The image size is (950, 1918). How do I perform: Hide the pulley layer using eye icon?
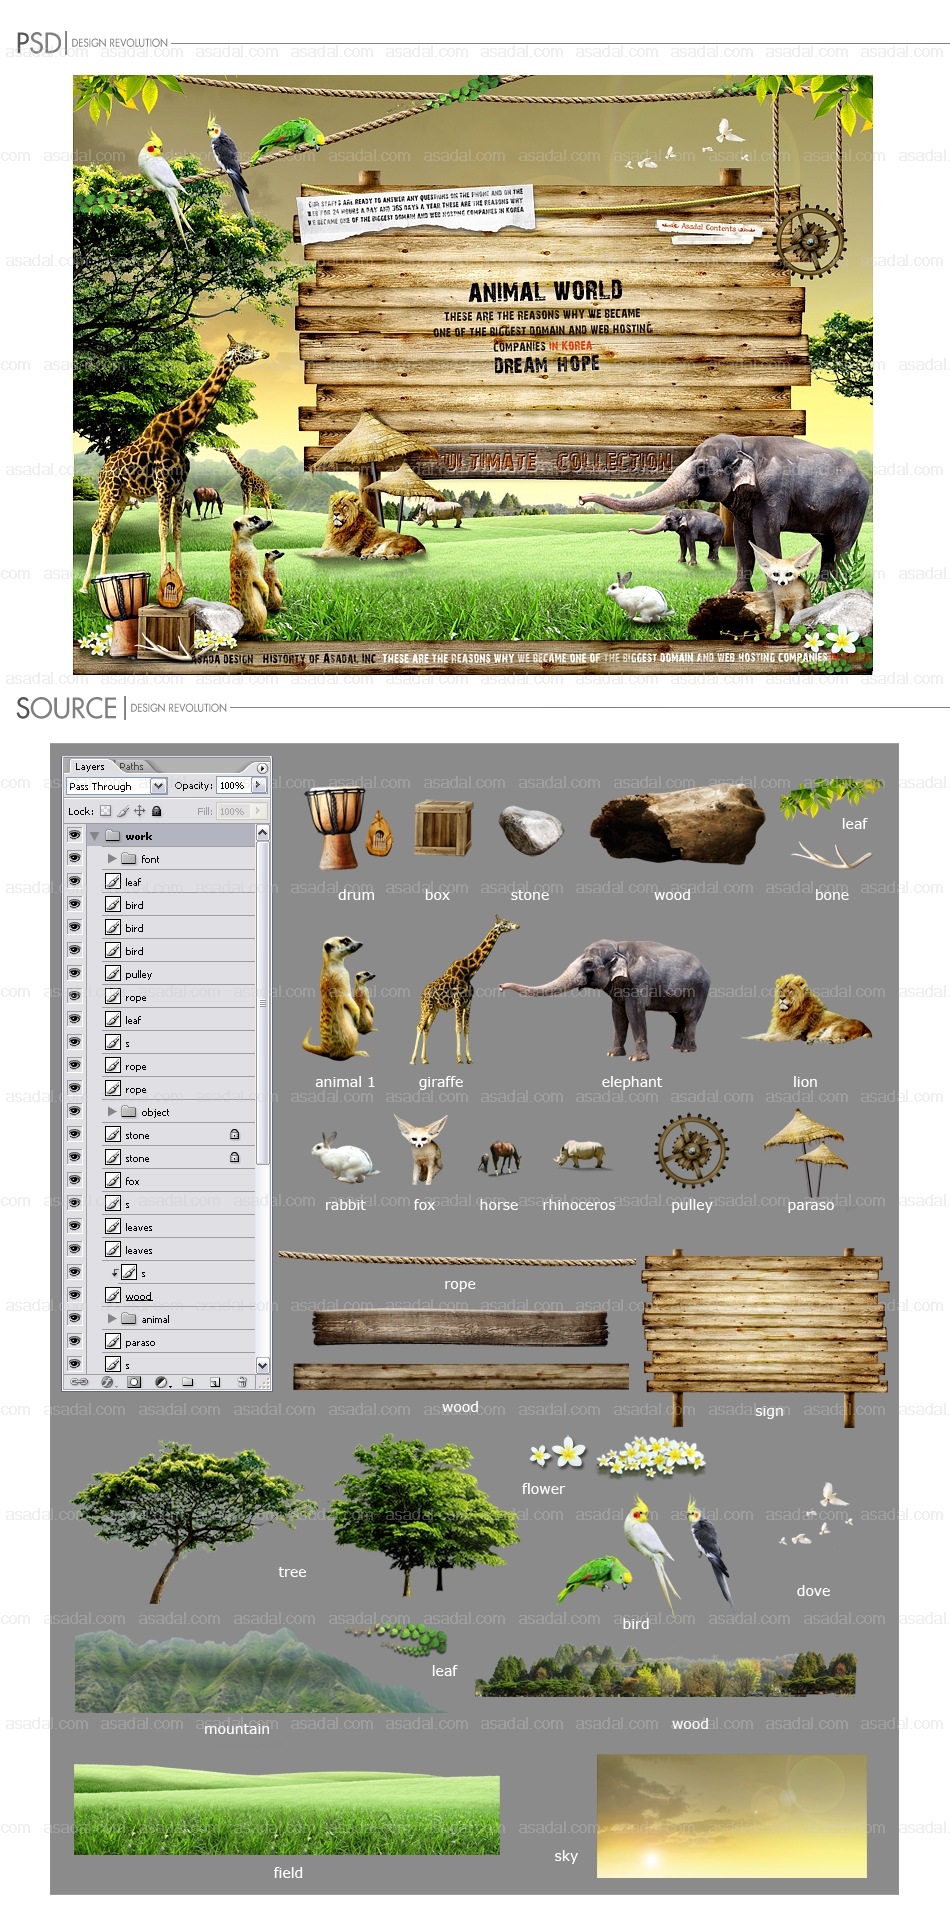(74, 973)
